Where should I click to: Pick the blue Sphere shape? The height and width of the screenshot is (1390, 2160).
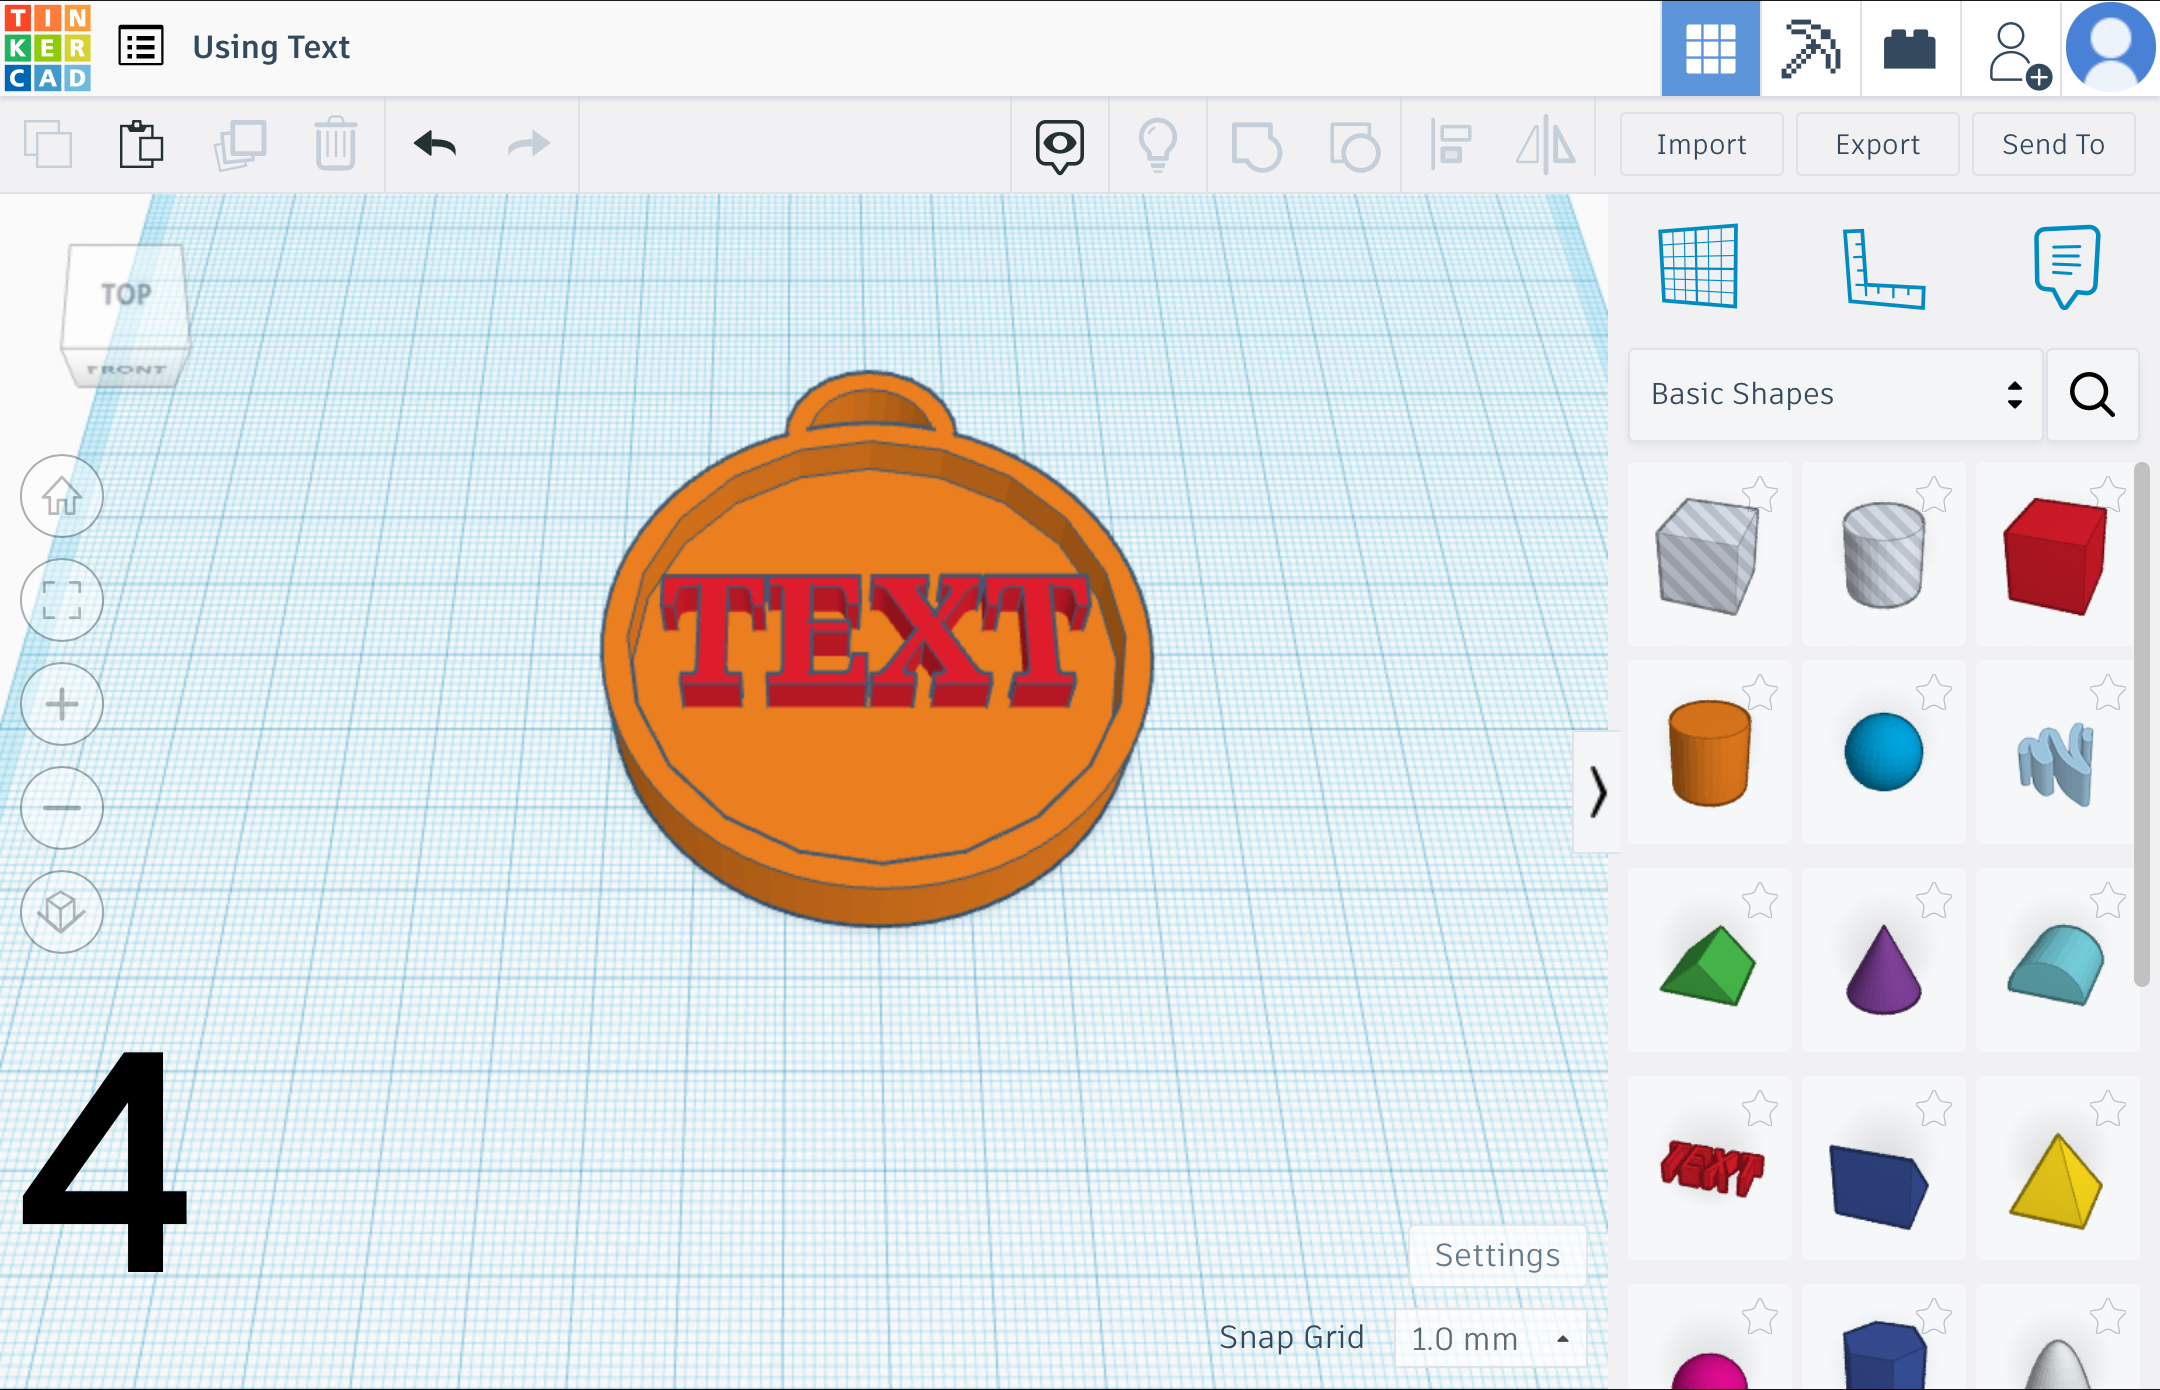(x=1883, y=752)
